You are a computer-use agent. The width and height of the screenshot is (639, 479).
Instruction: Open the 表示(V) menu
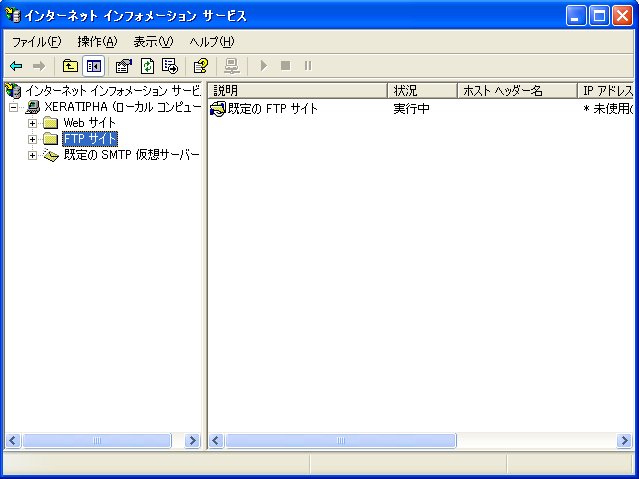click(x=153, y=41)
